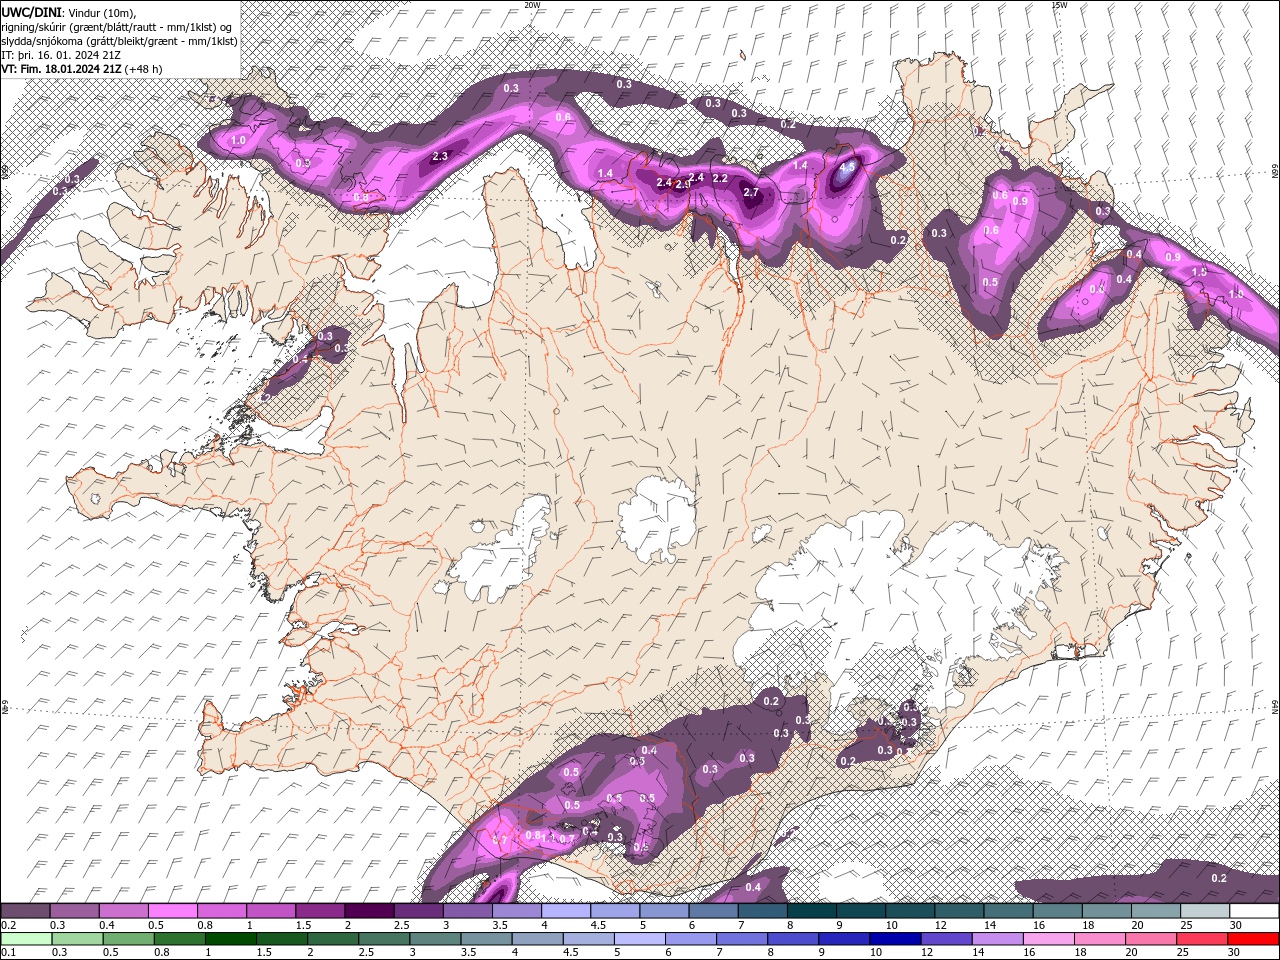Click the red-pink lower legend swatch at 25

pyautogui.click(x=1202, y=939)
